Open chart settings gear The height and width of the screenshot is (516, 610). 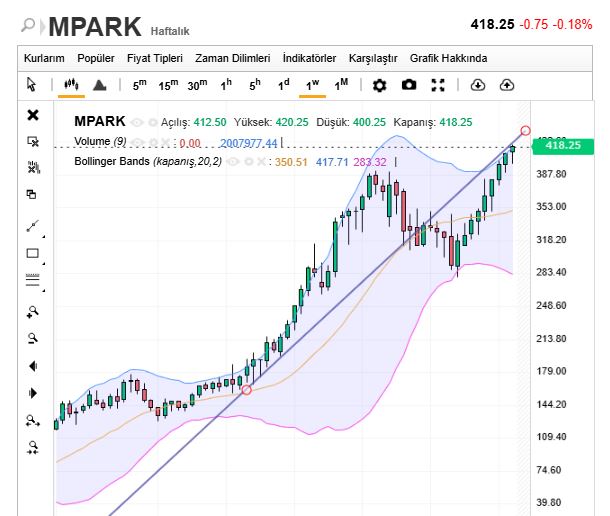click(x=379, y=85)
